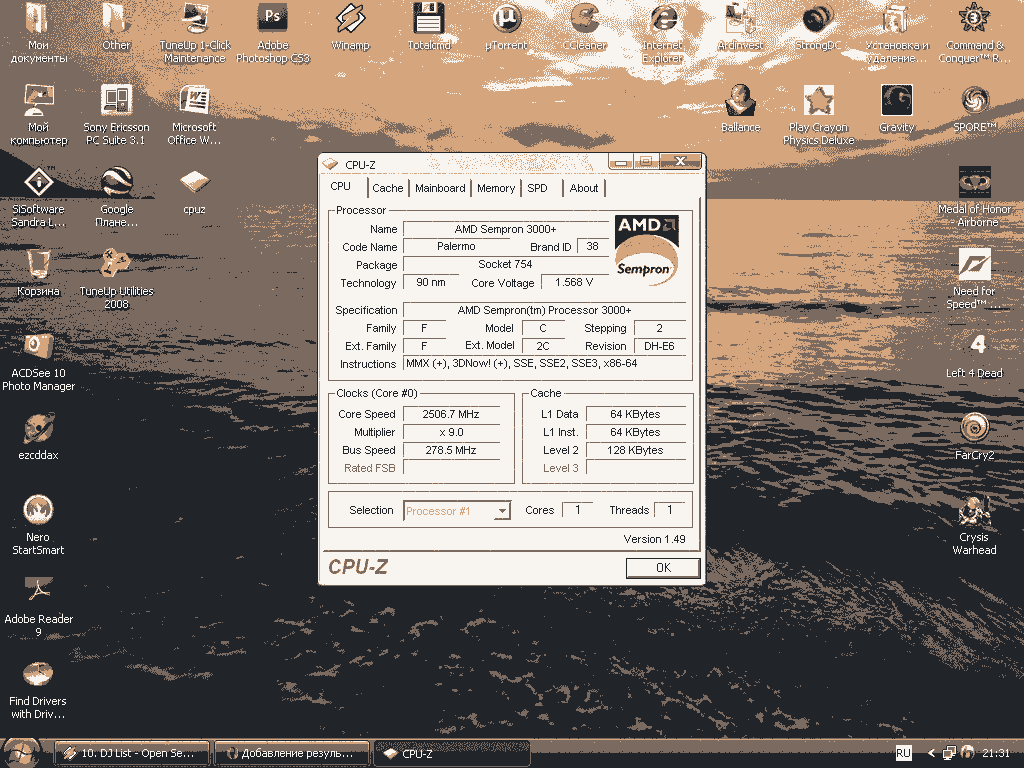The width and height of the screenshot is (1024, 768).
Task: Launch Nero StartSmart from the desktop
Action: tap(38, 511)
